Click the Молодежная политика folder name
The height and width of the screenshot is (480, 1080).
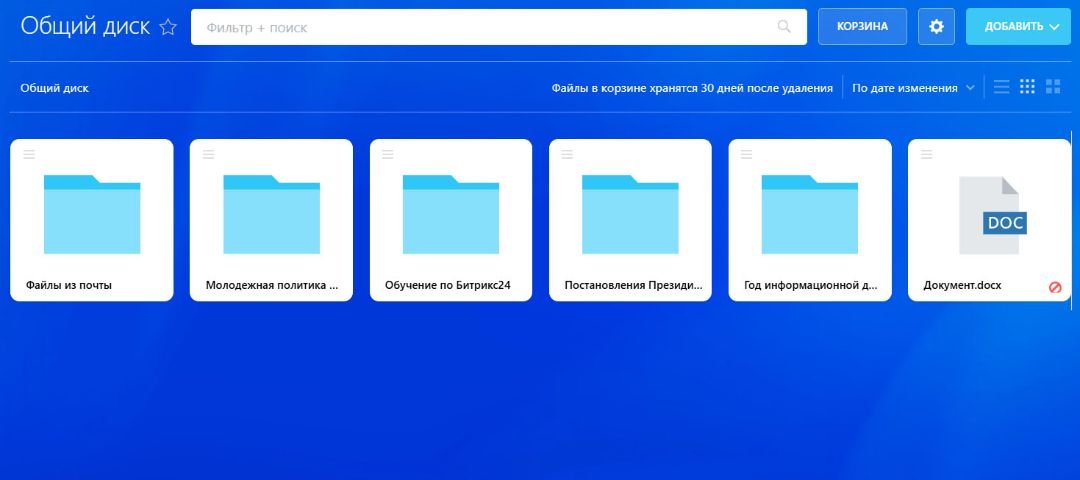(x=272, y=285)
